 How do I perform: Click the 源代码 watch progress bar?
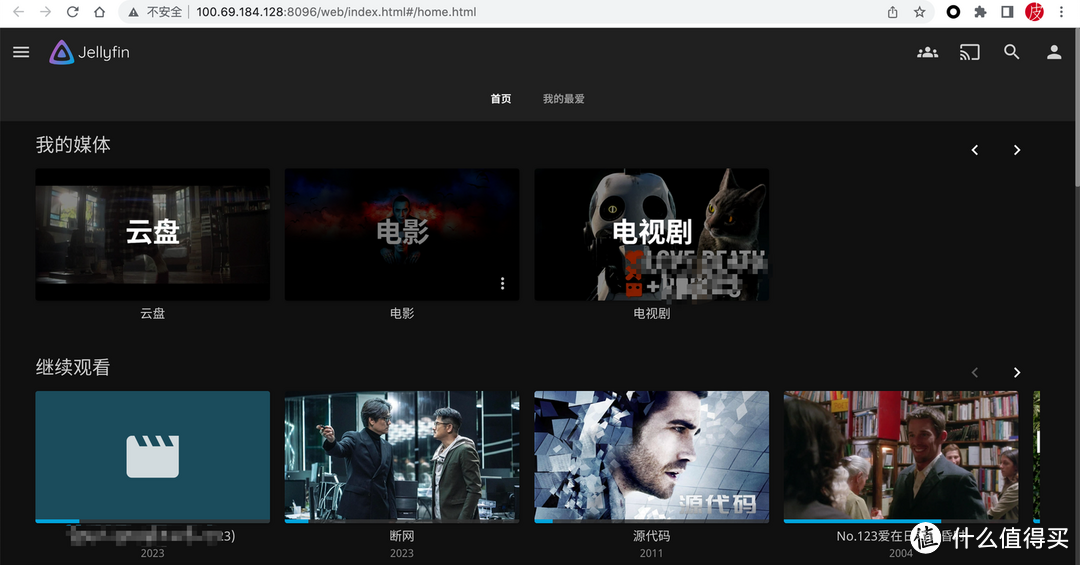tap(652, 521)
